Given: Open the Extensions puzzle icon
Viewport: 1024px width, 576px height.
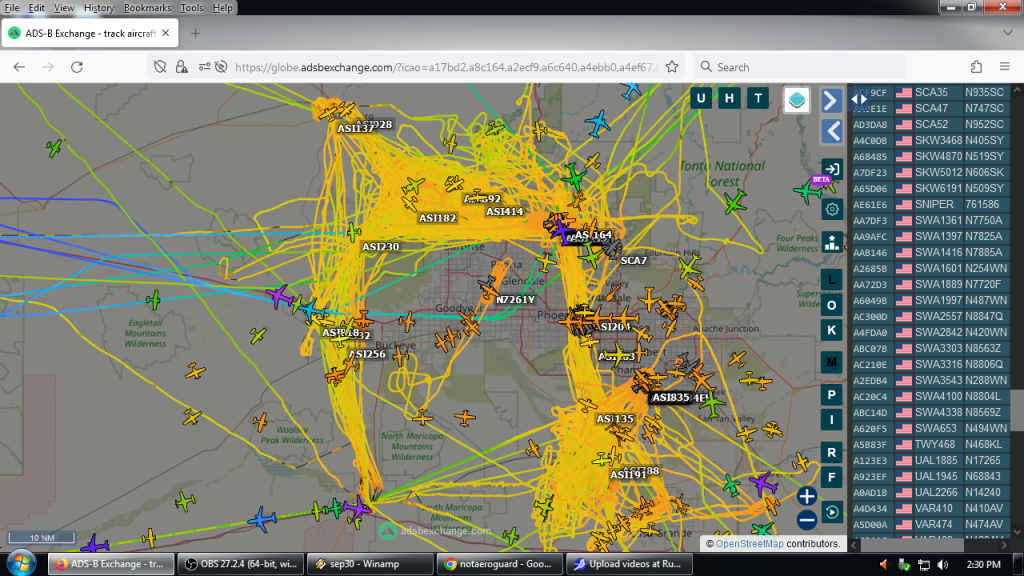Looking at the screenshot, I should pos(976,67).
